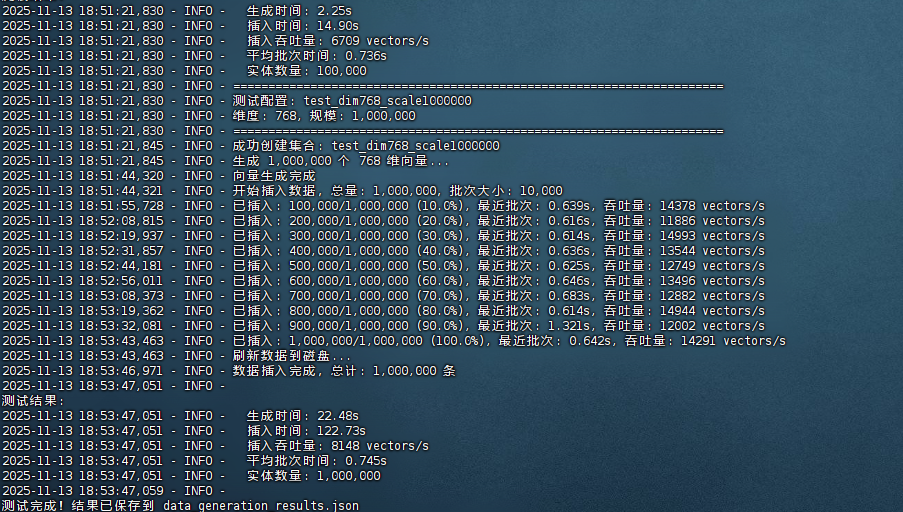Click the text '插入时间: 122.73s'
Image resolution: width=903 pixels, height=512 pixels.
click(306, 430)
